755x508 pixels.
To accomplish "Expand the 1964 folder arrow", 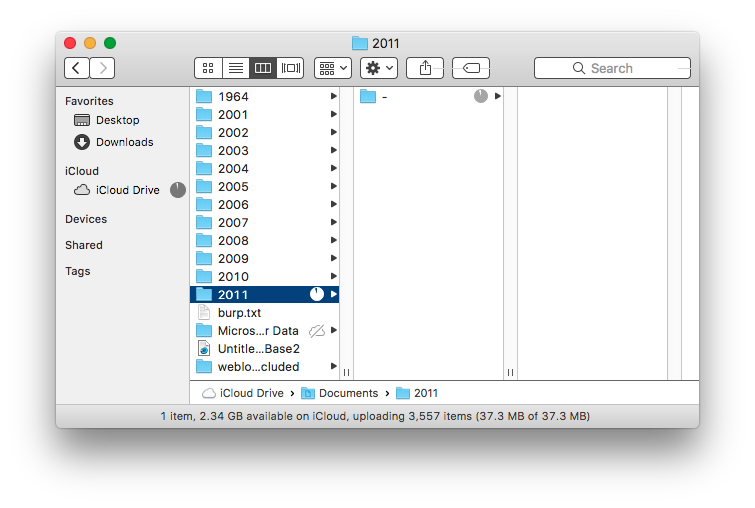I will pyautogui.click(x=333, y=96).
